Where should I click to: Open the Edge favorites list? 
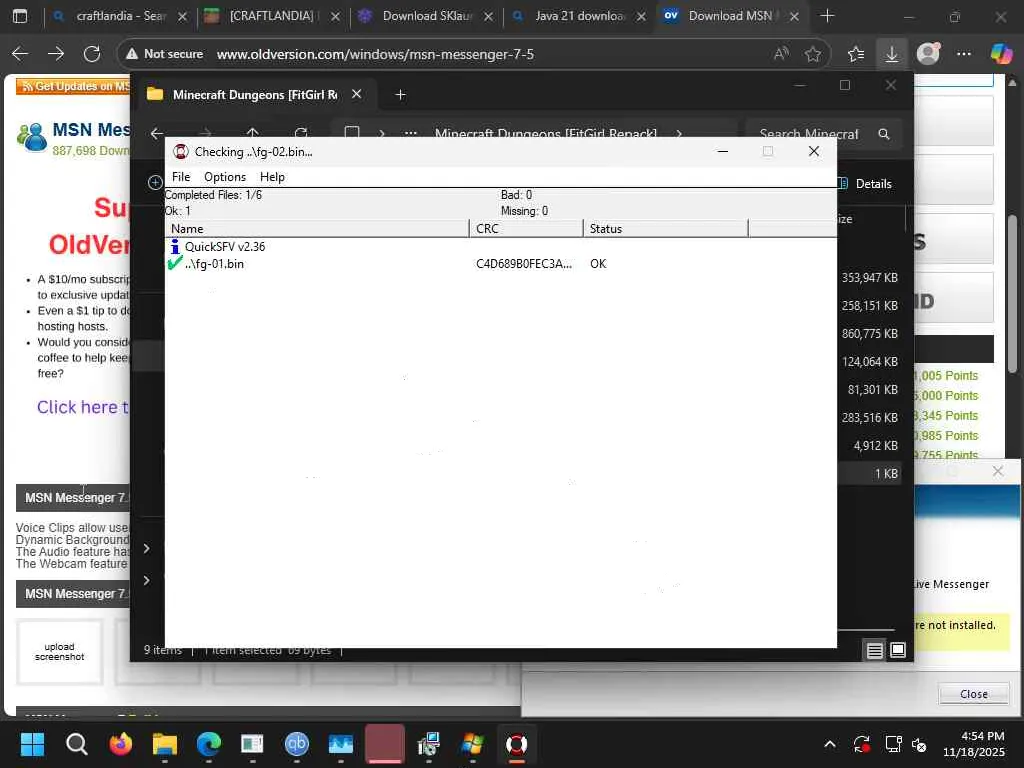(856, 54)
